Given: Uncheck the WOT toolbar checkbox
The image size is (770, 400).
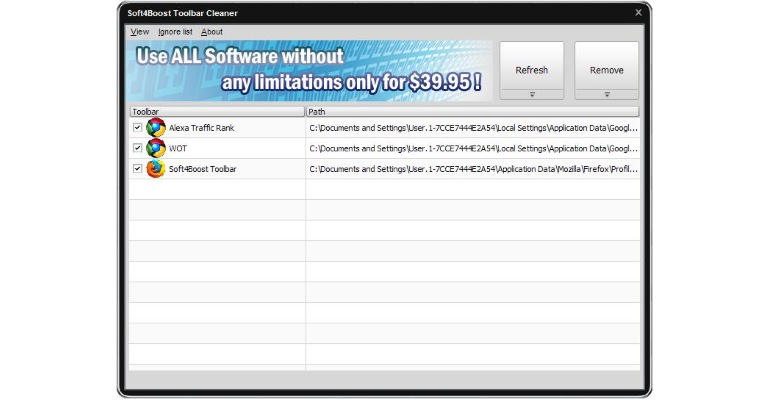Looking at the screenshot, I should (138, 148).
